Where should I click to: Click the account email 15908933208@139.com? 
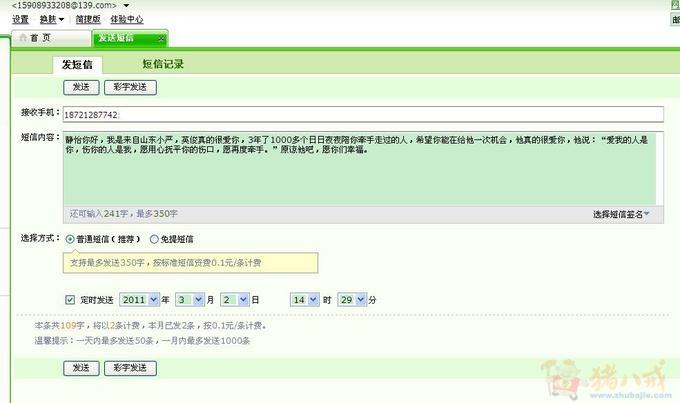click(64, 6)
